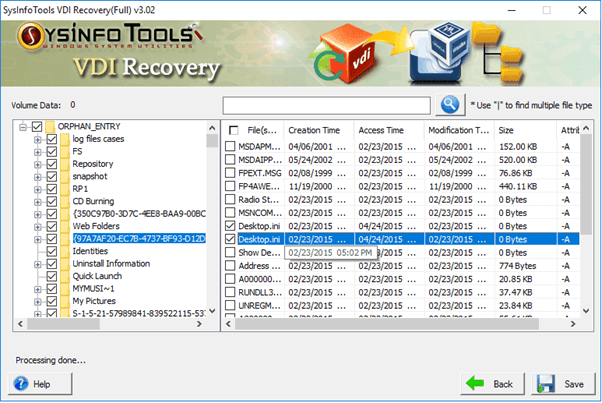
Task: Uncheck the Identities folder checkbox
Action: (x=52, y=251)
